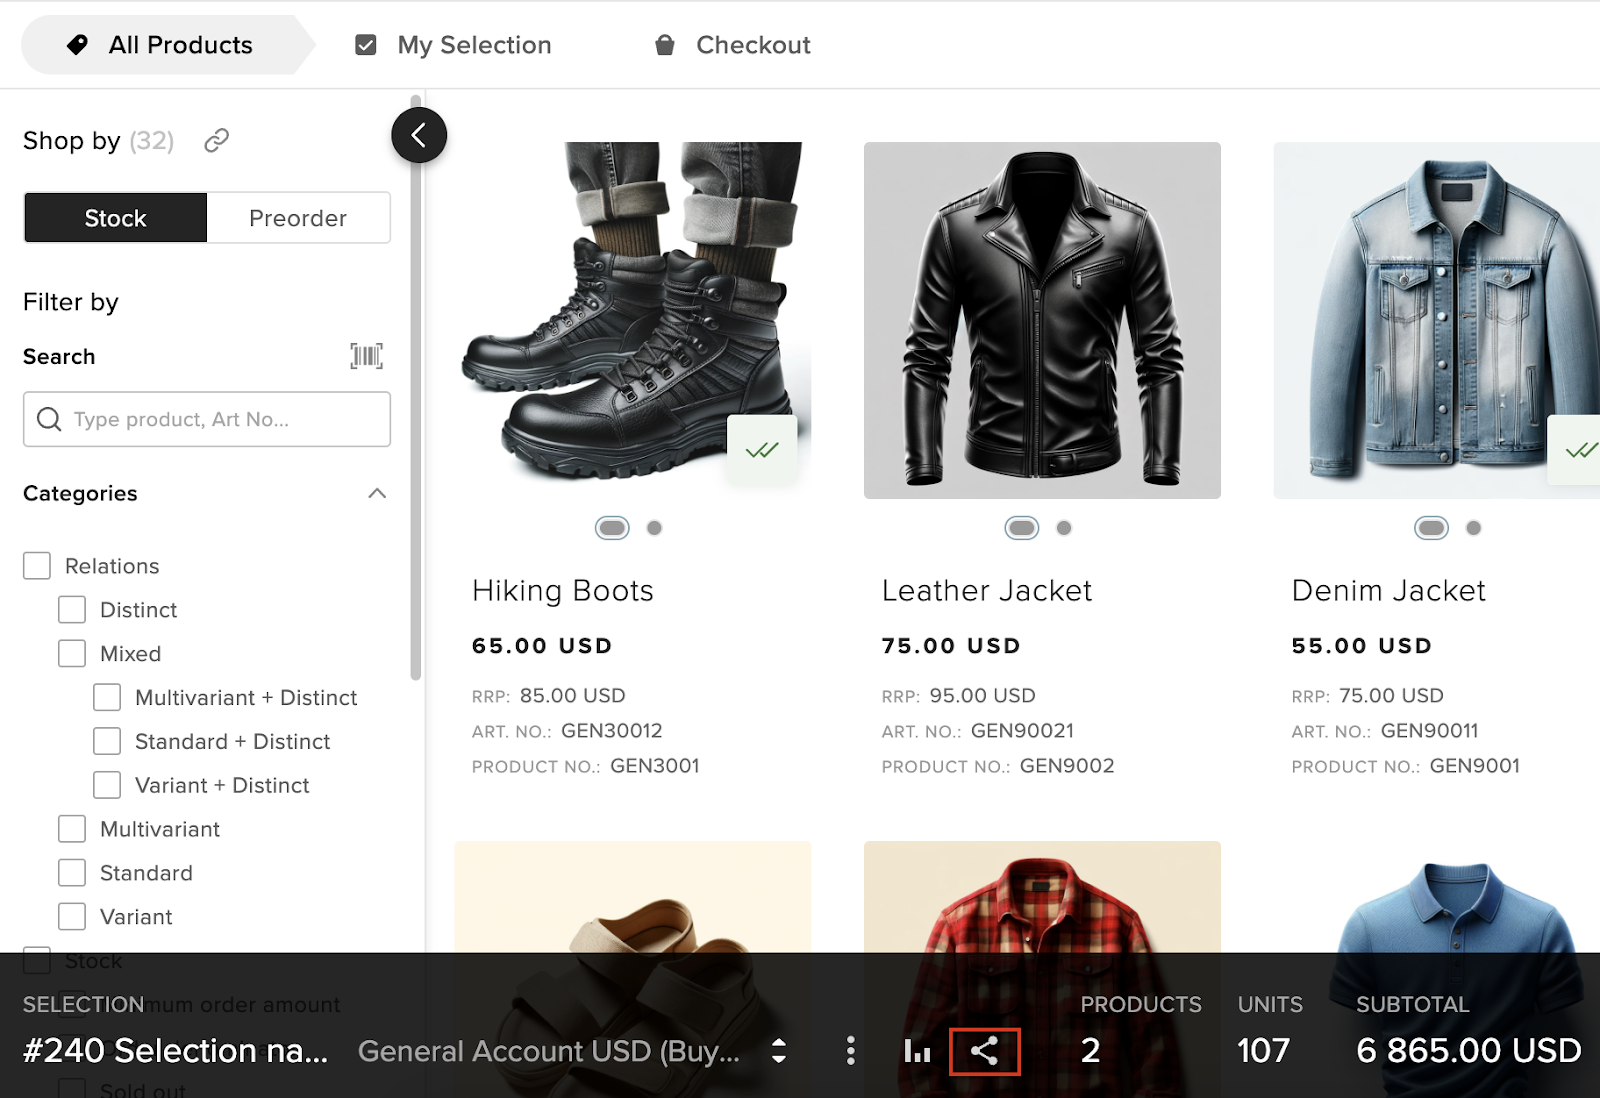Copy the Shop by filter link icon
Image resolution: width=1600 pixels, height=1098 pixels.
[x=217, y=141]
